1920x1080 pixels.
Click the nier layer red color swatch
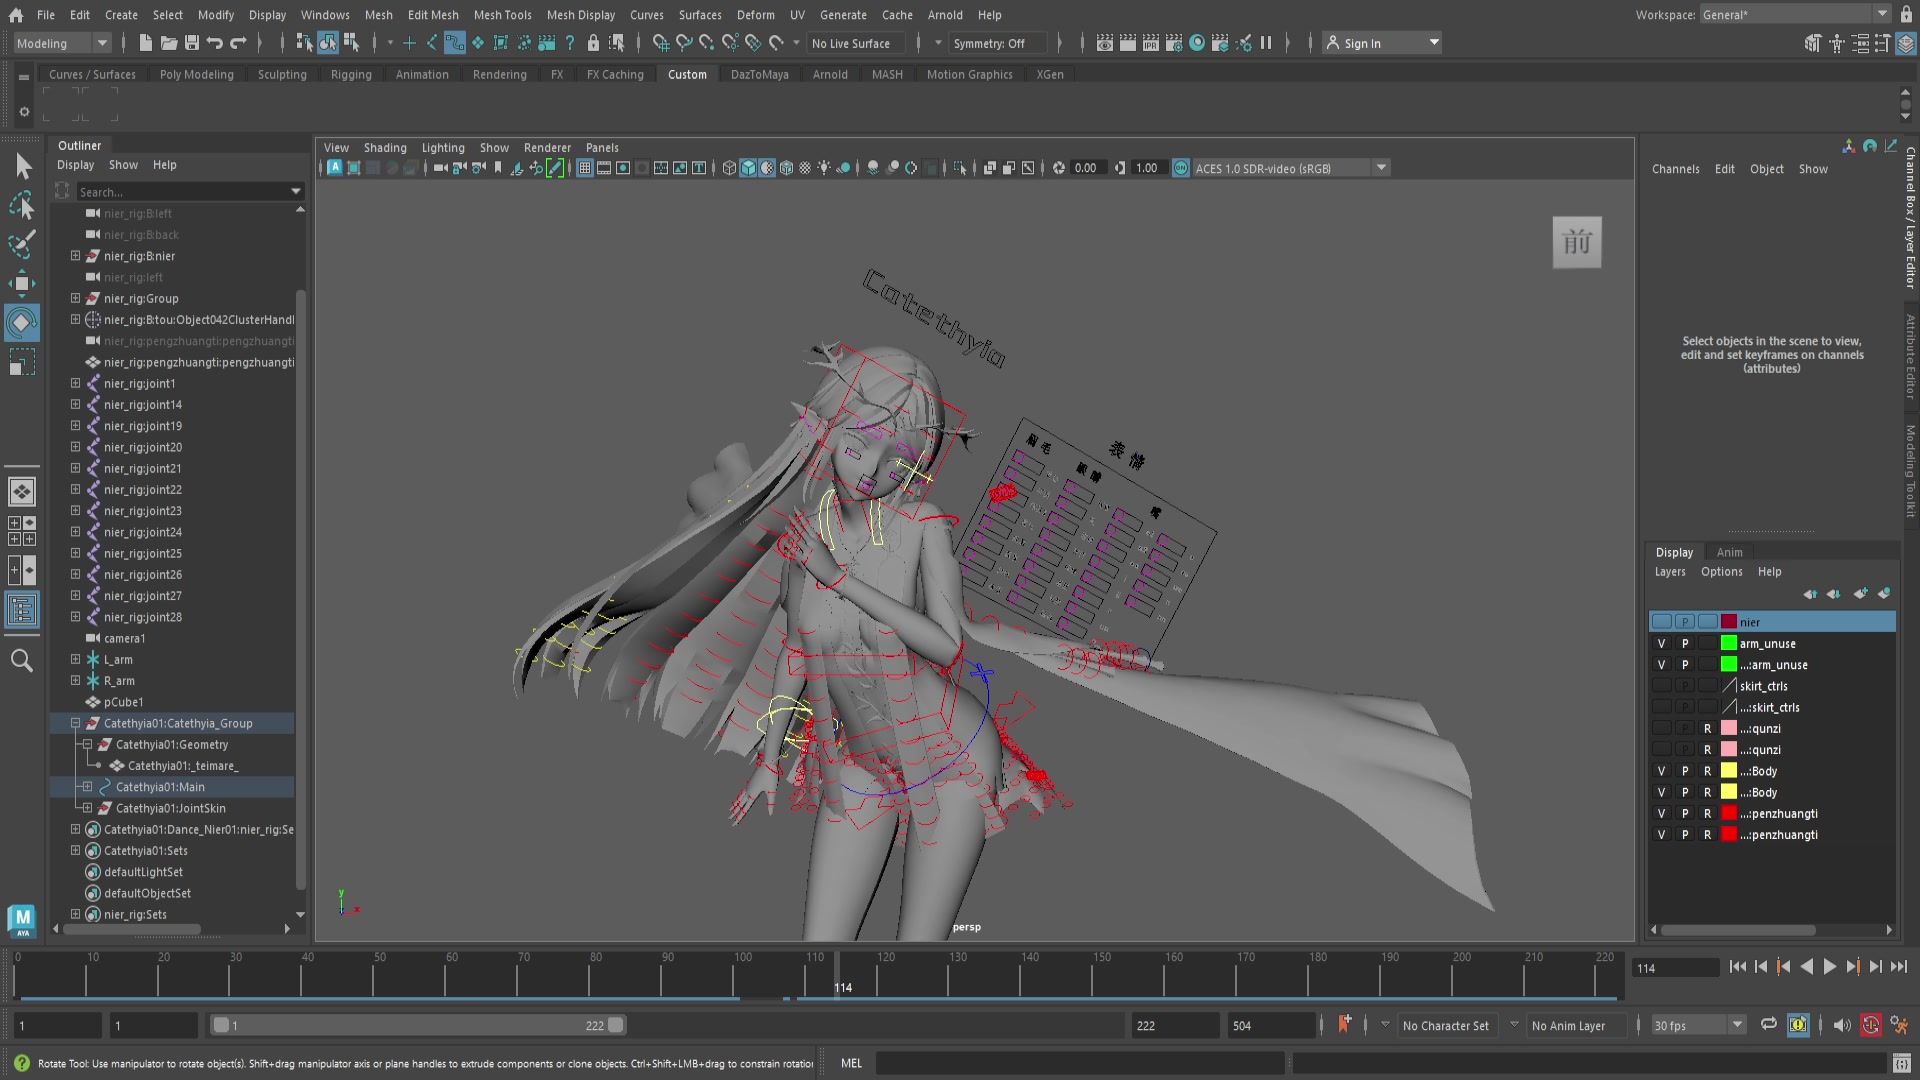(1729, 622)
